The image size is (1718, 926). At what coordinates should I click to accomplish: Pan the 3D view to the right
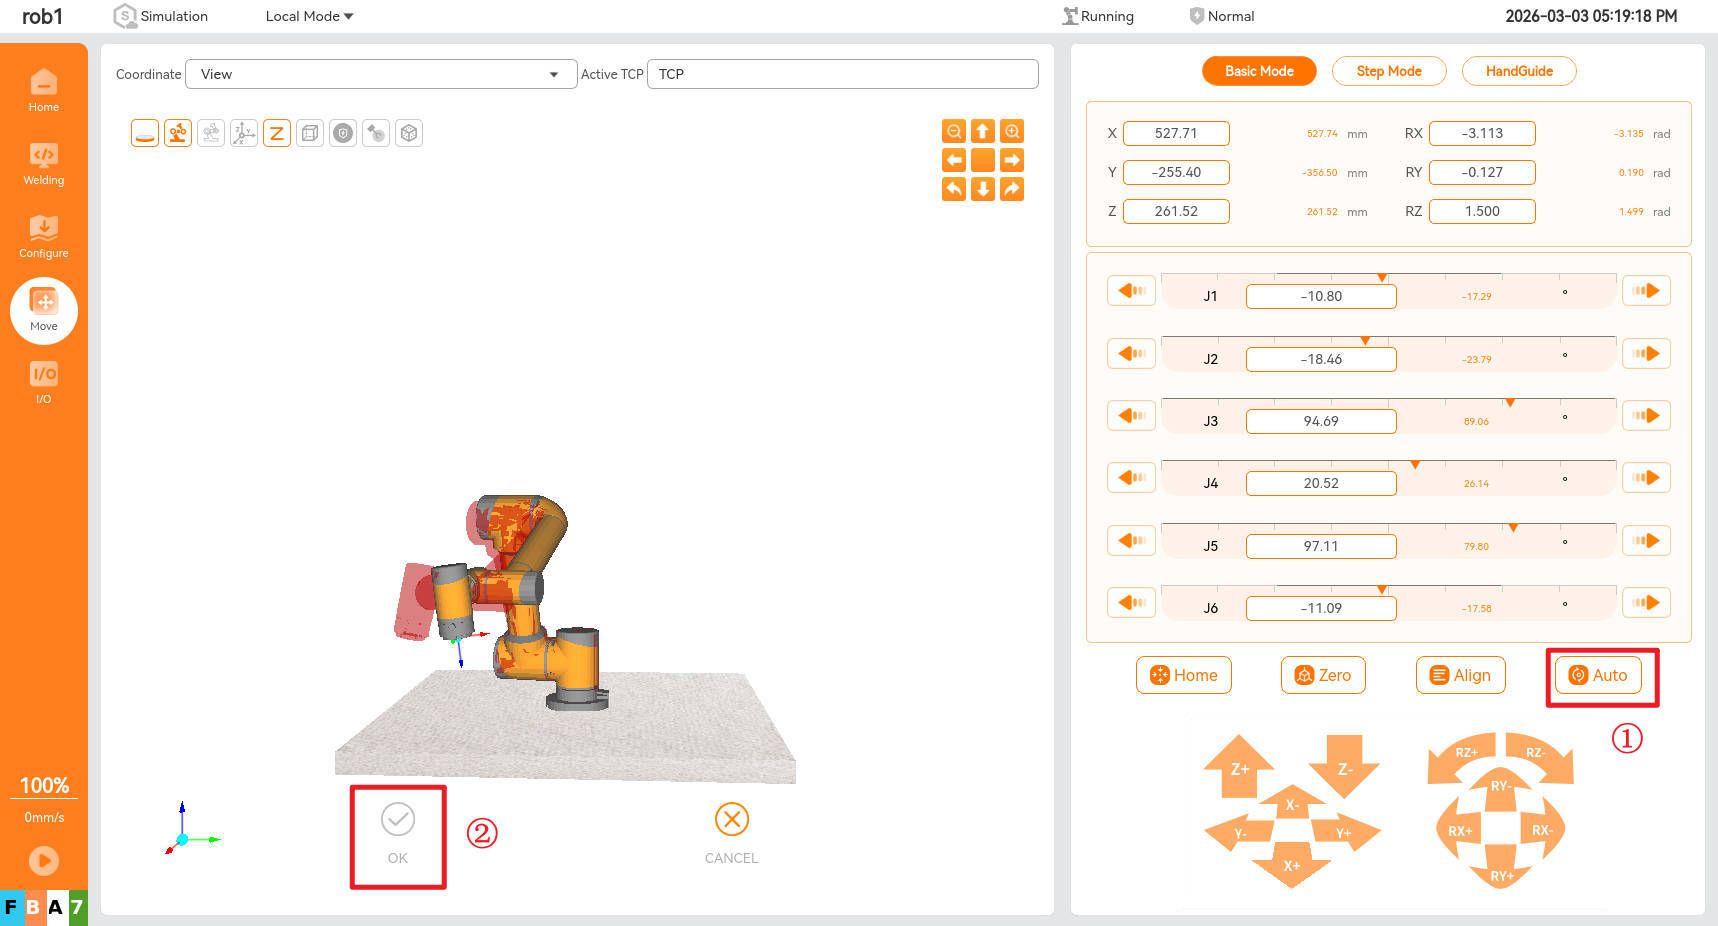point(1012,160)
